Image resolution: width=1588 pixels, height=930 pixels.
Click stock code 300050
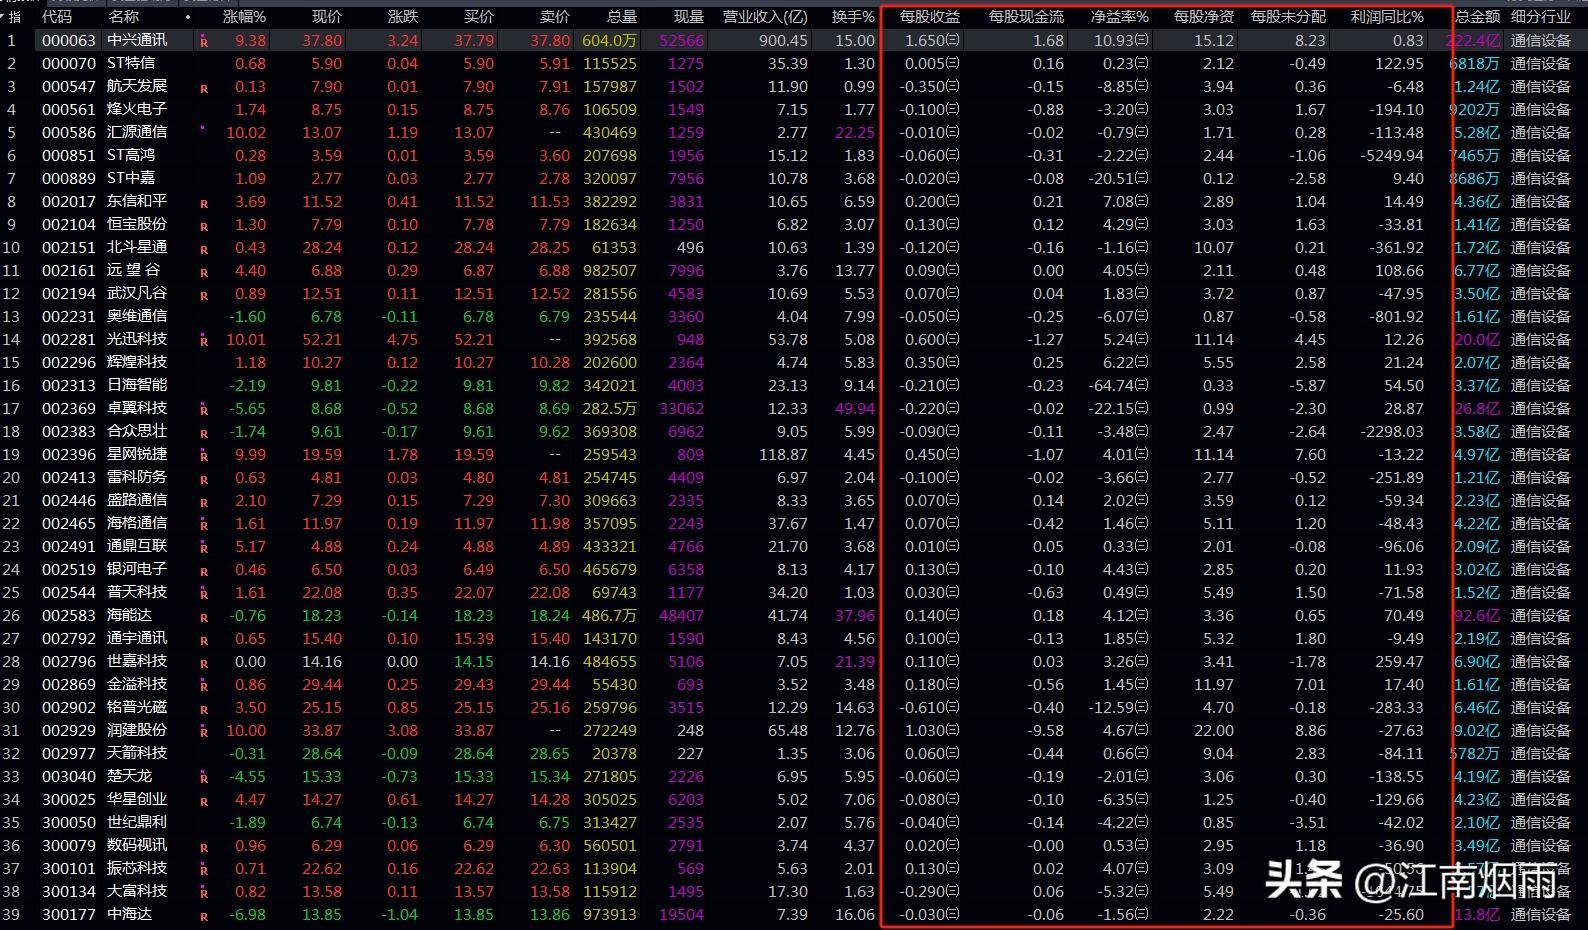click(x=69, y=822)
